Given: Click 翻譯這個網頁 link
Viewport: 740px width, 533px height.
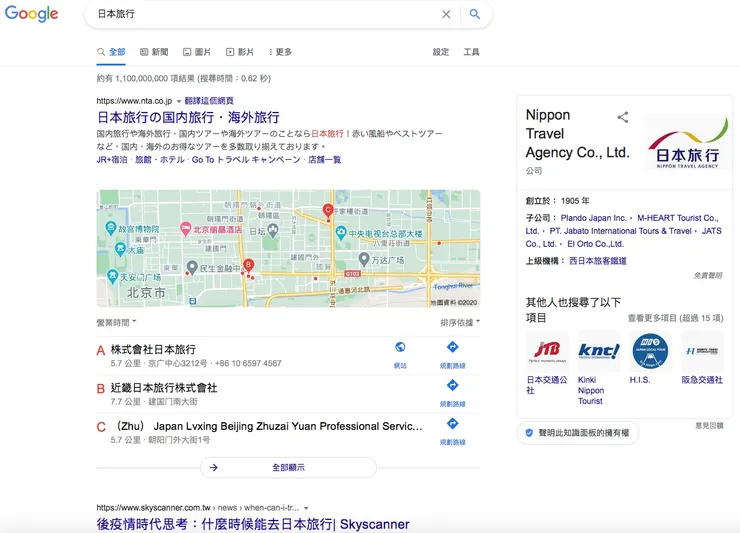Looking at the screenshot, I should [x=209, y=101].
